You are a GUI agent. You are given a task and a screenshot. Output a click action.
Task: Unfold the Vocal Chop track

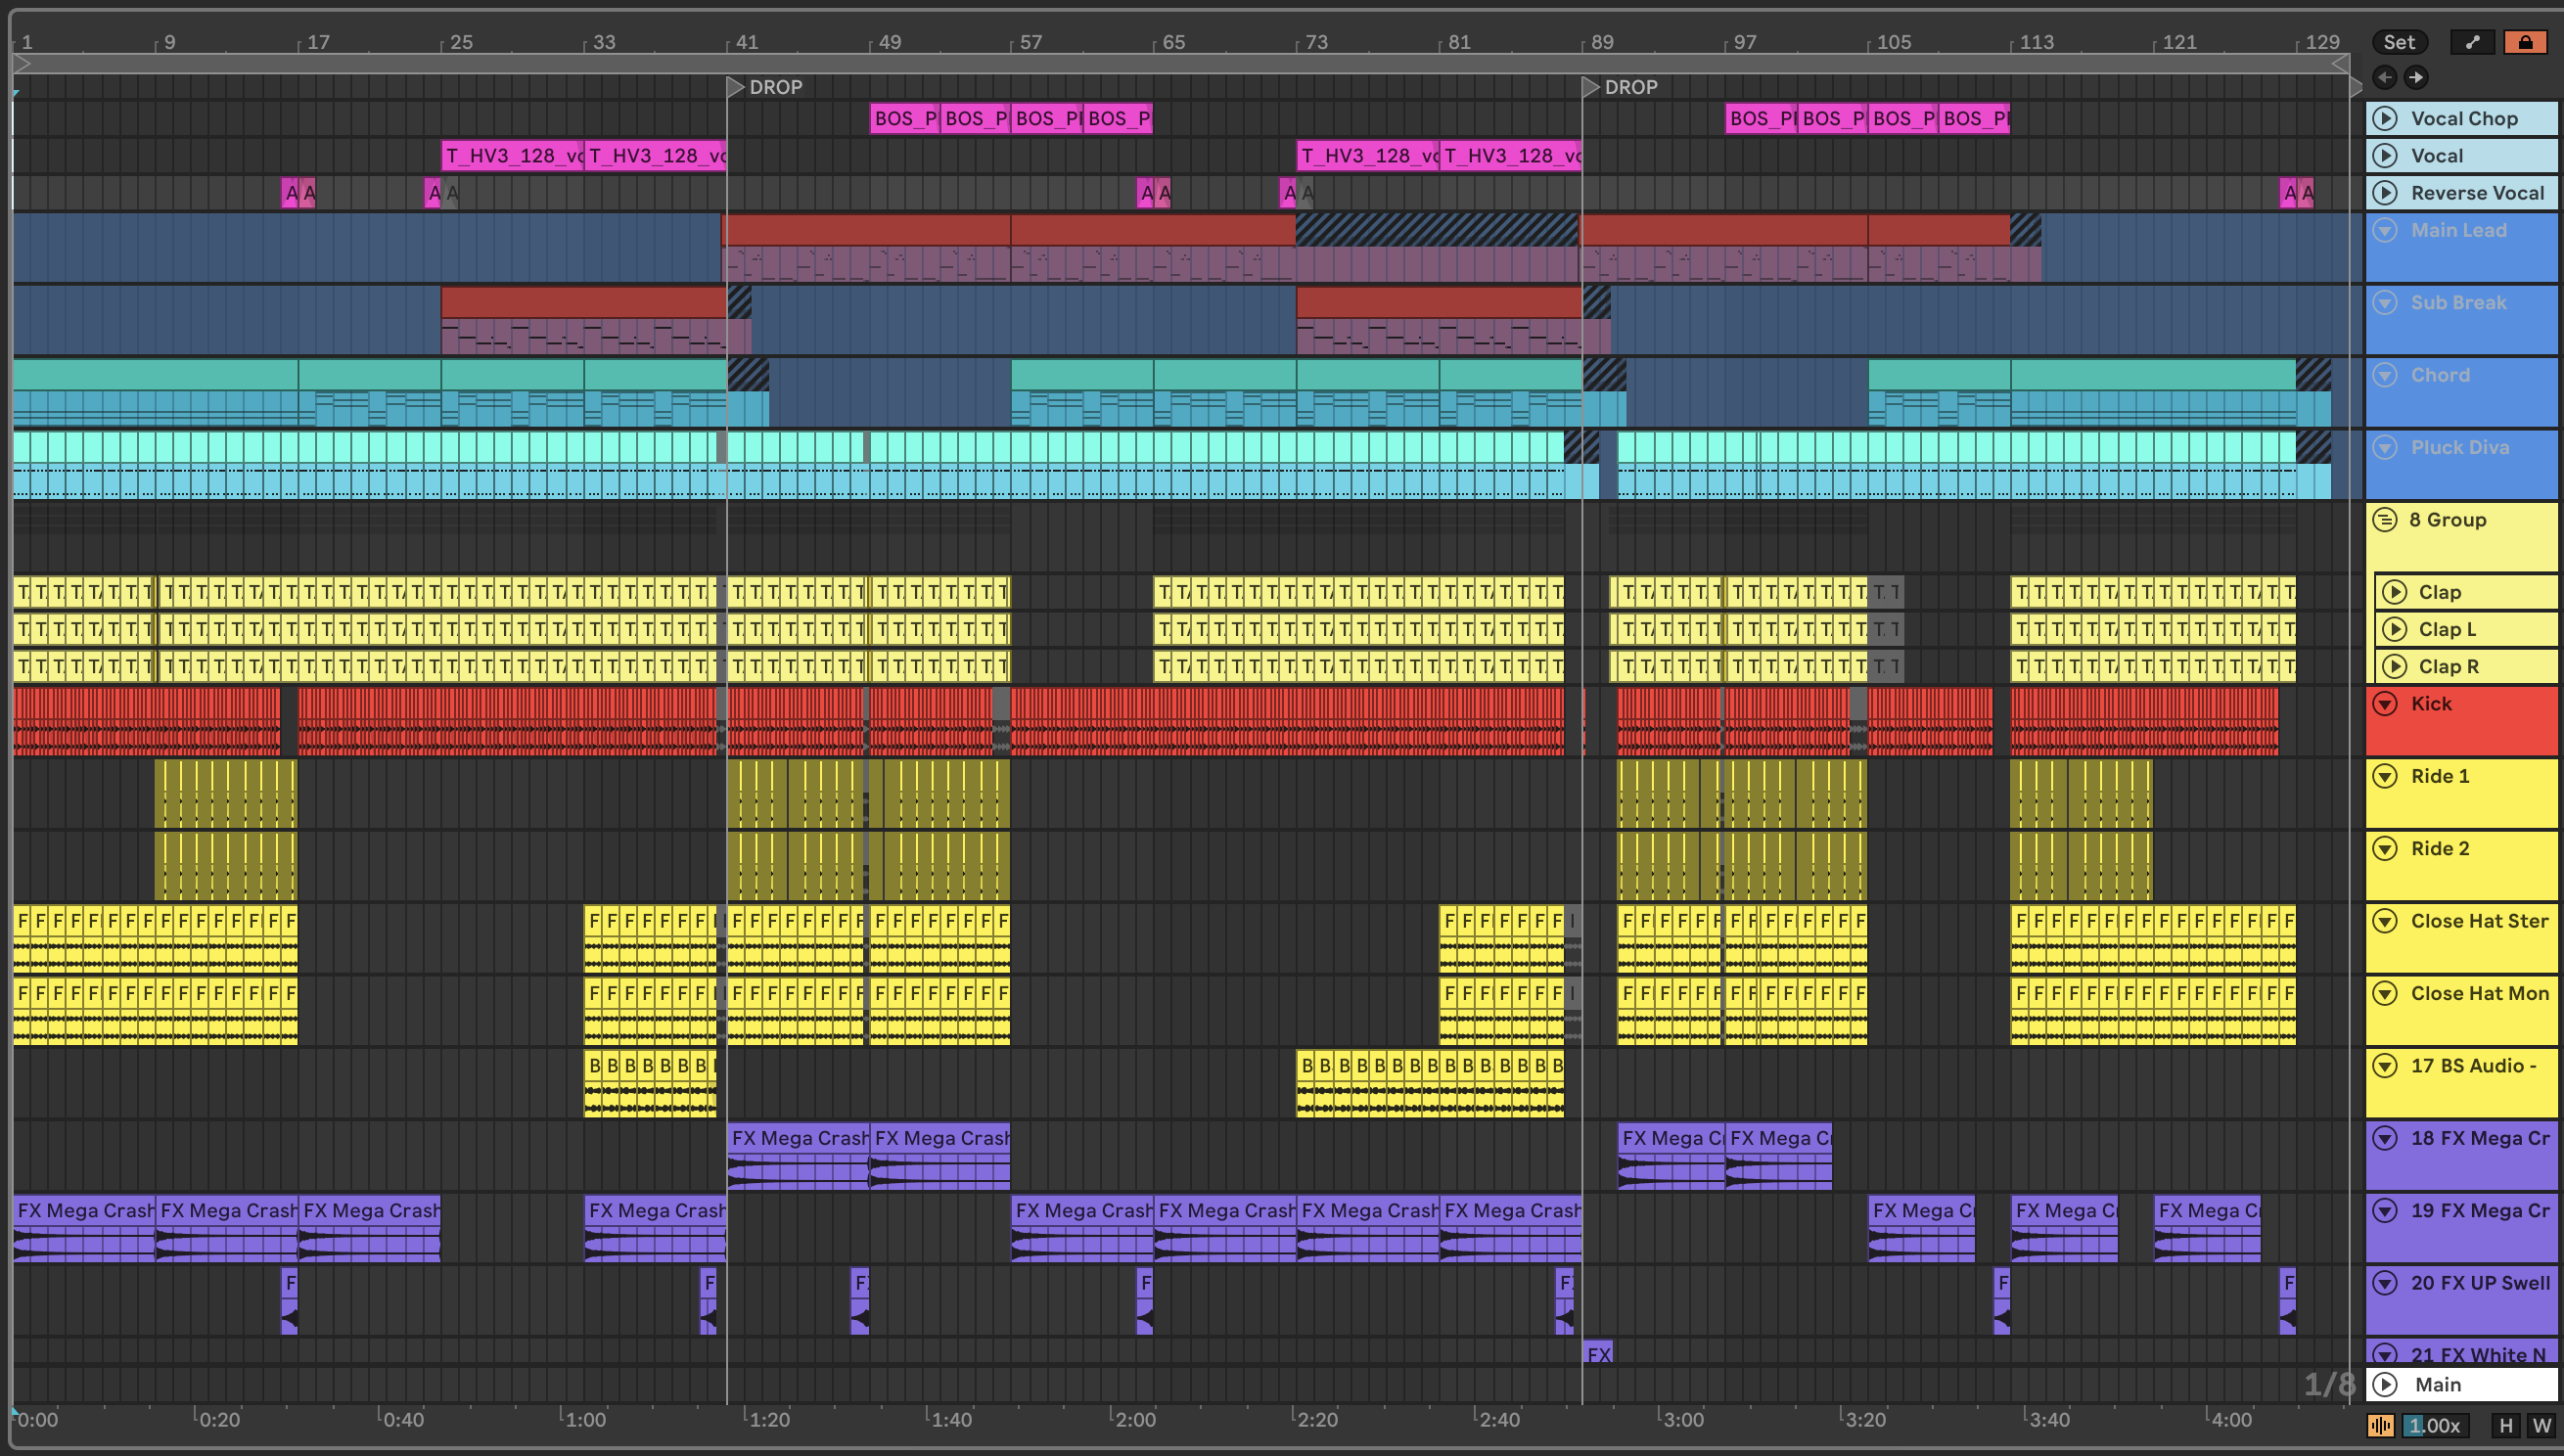[2385, 118]
